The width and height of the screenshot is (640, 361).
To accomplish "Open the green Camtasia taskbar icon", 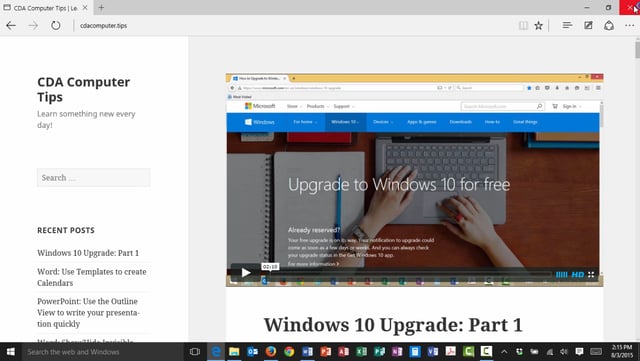I will point(468,352).
